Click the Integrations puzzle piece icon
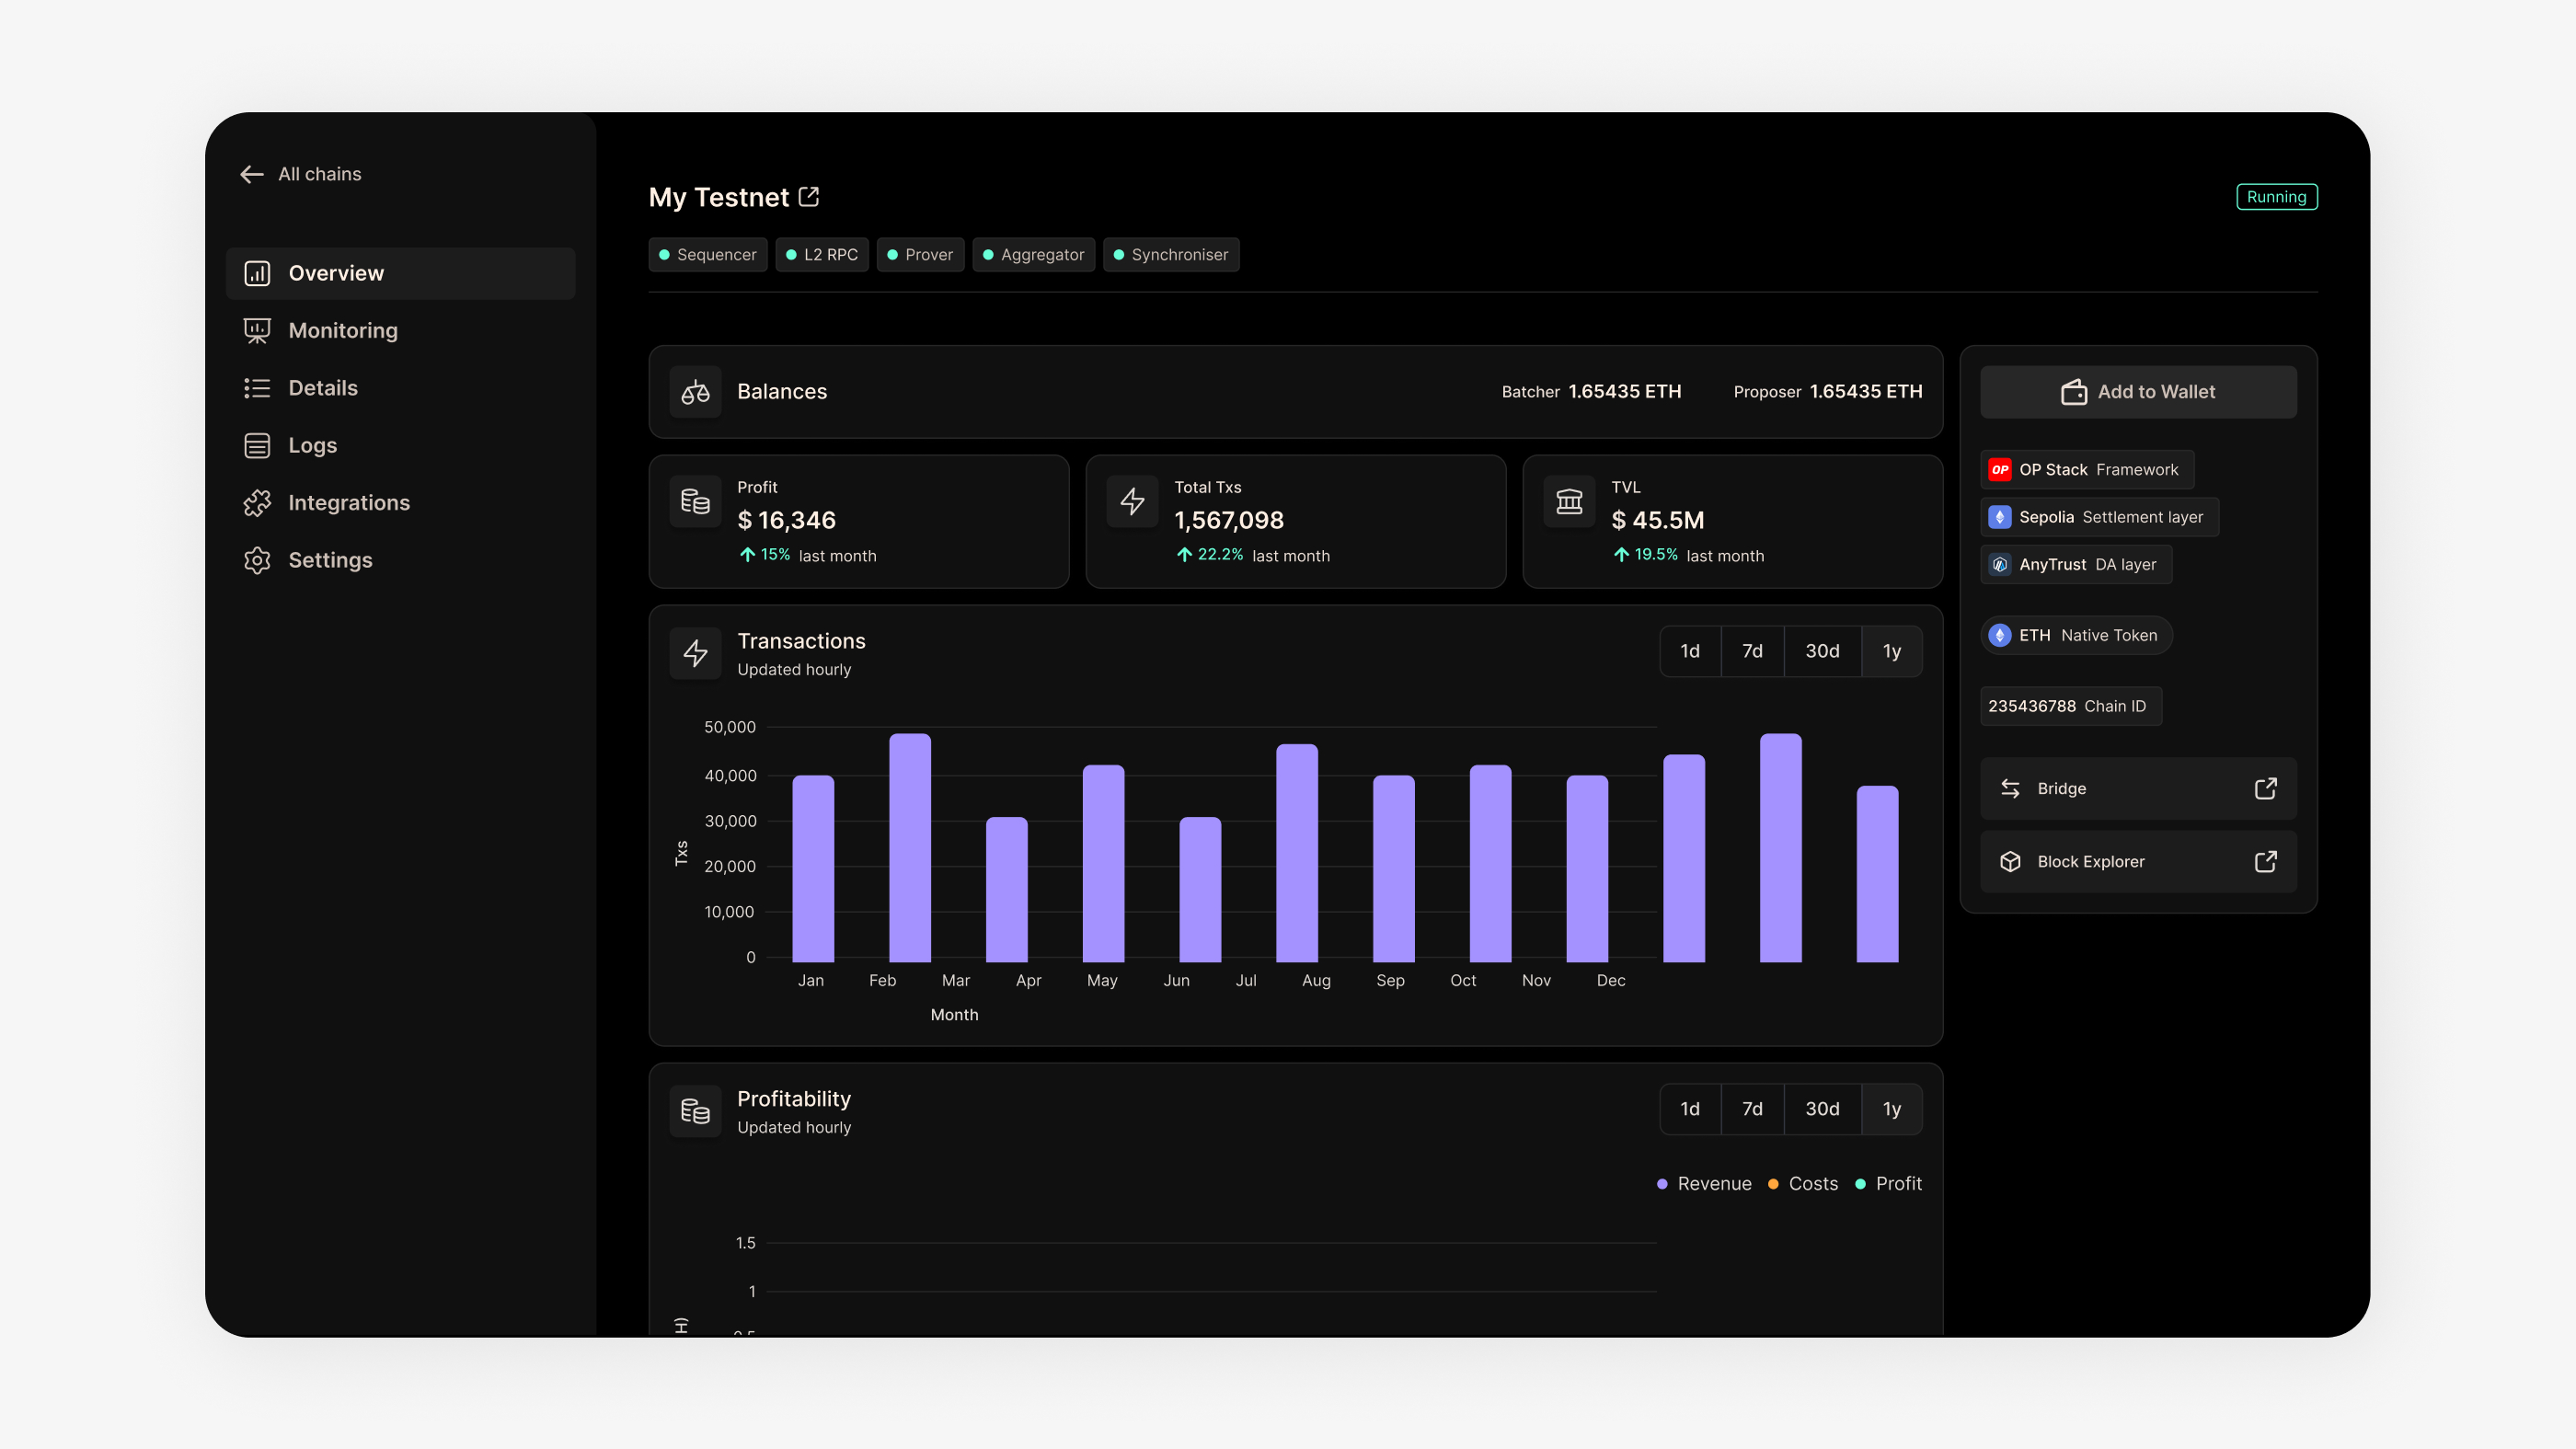The width and height of the screenshot is (2576, 1449). tap(258, 503)
